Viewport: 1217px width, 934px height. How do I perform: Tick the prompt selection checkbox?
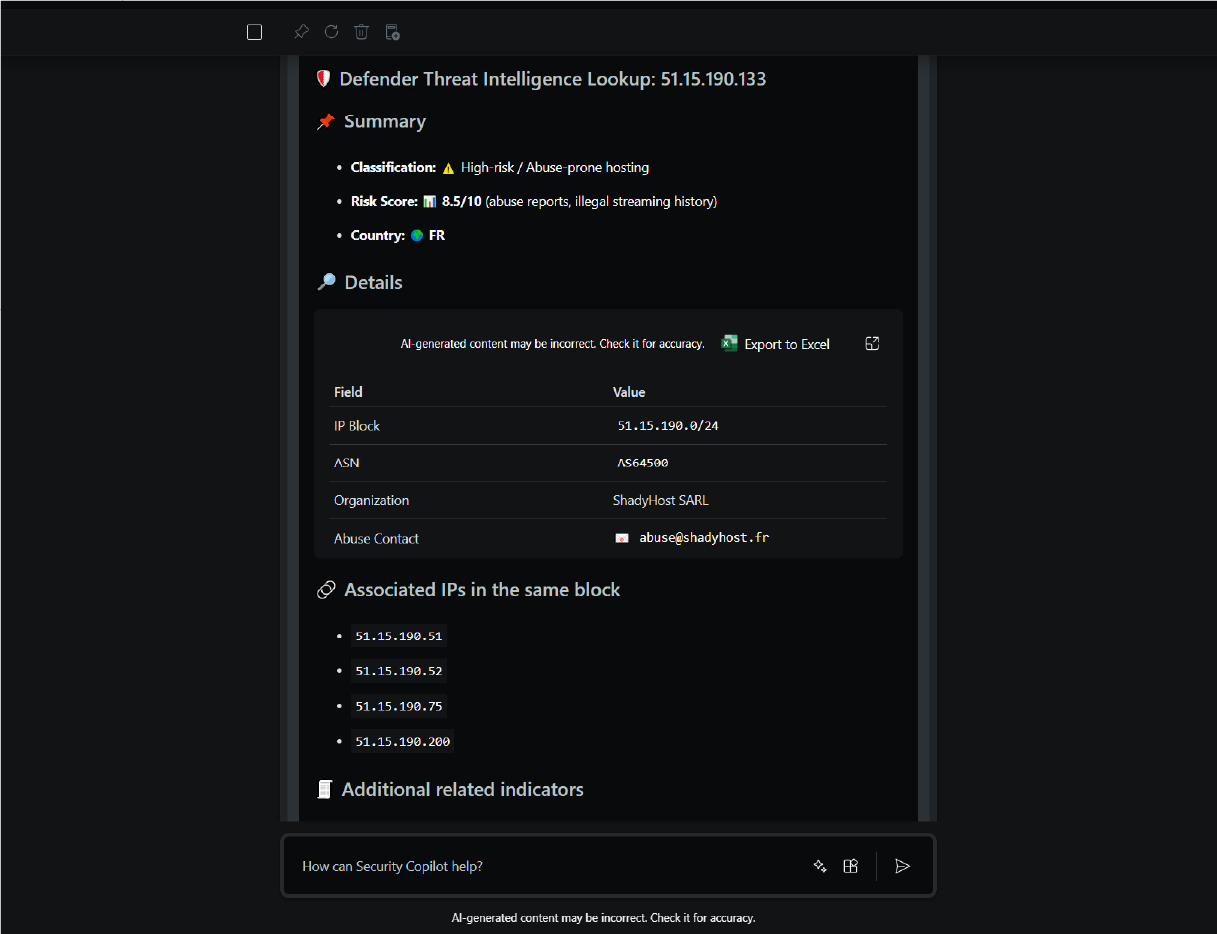[x=254, y=32]
